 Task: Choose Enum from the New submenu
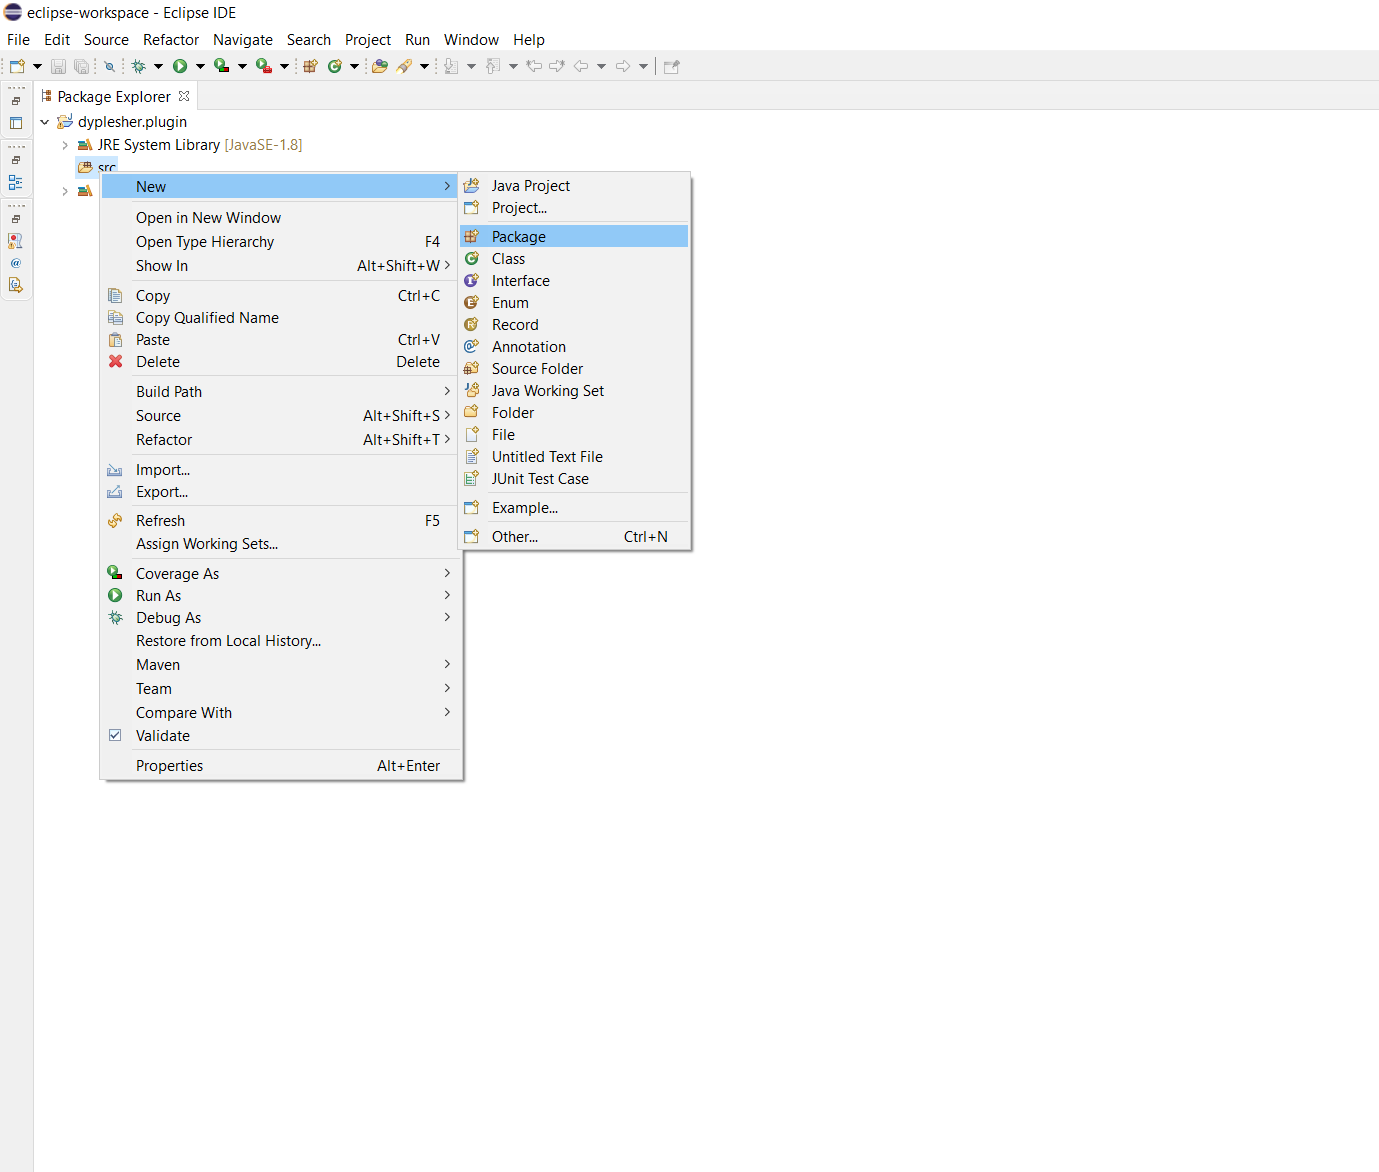(574, 303)
